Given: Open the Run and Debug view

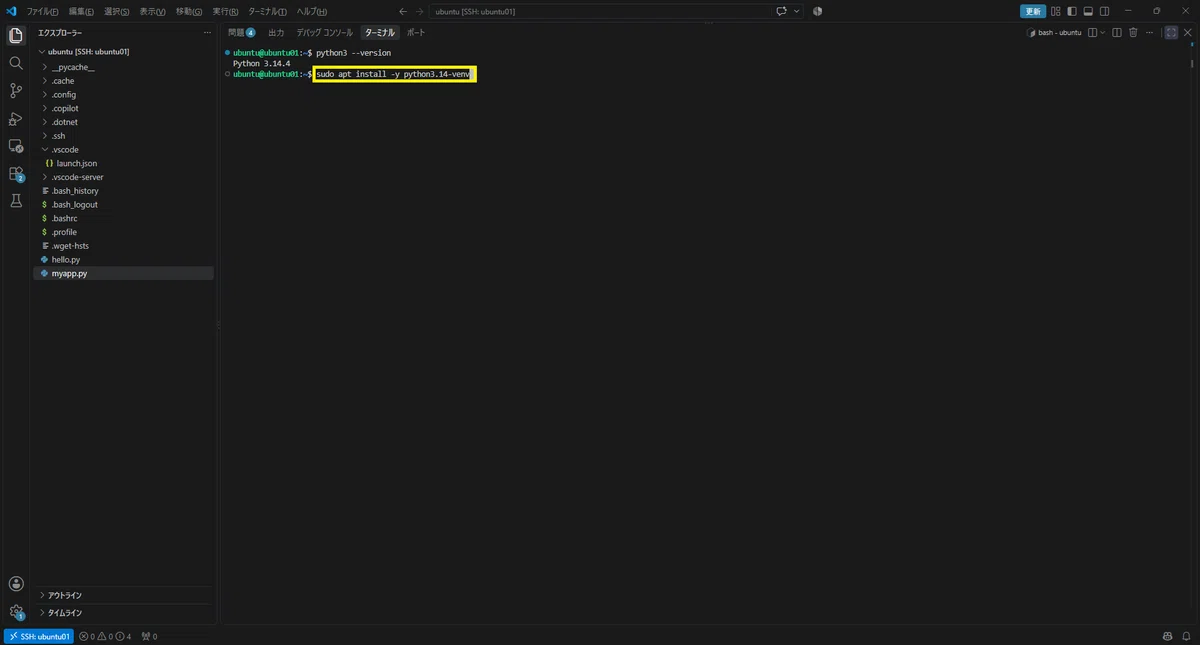Looking at the screenshot, I should click(16, 119).
